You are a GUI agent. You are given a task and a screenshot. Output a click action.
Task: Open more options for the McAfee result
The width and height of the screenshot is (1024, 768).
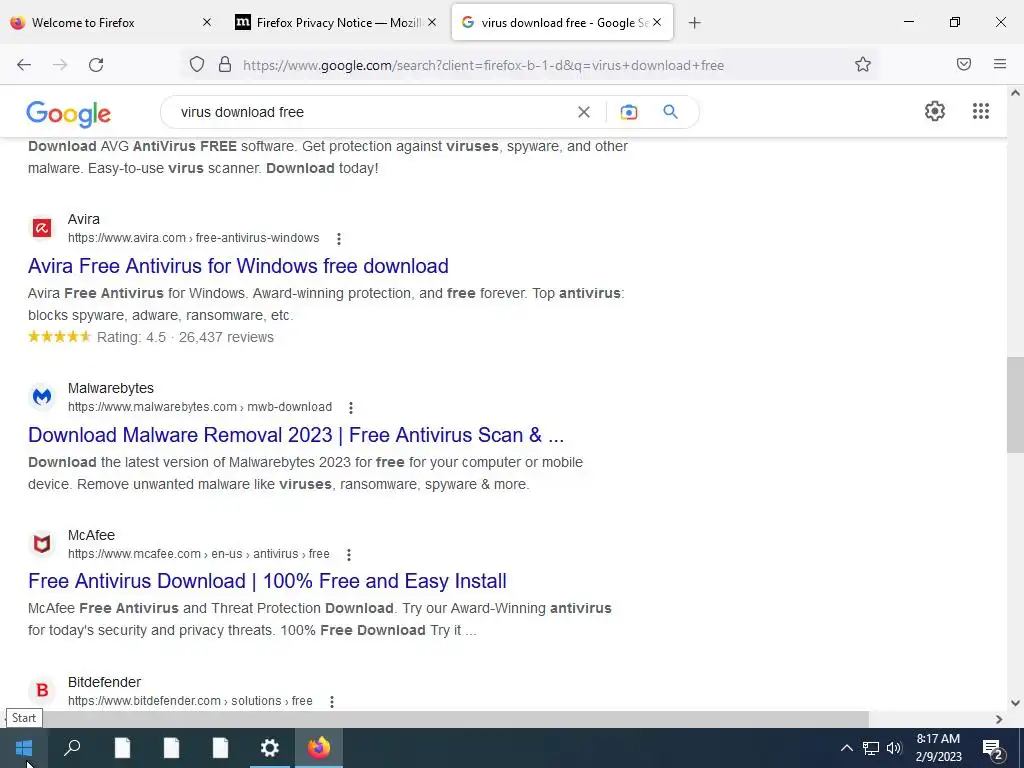[x=349, y=554]
